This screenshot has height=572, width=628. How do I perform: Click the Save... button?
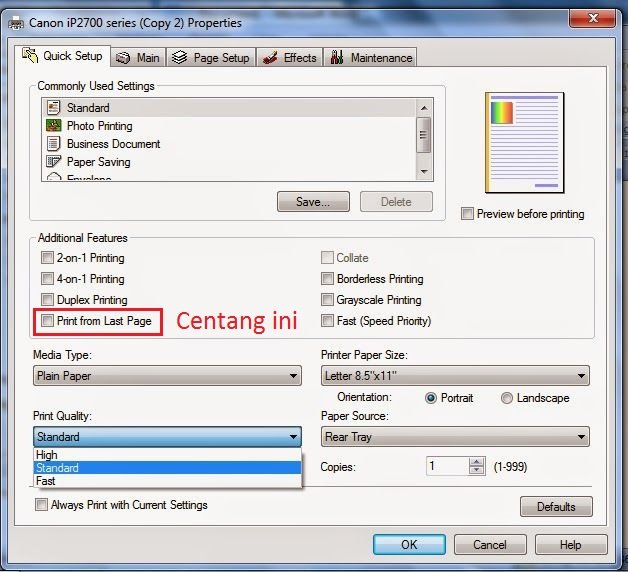coord(313,202)
